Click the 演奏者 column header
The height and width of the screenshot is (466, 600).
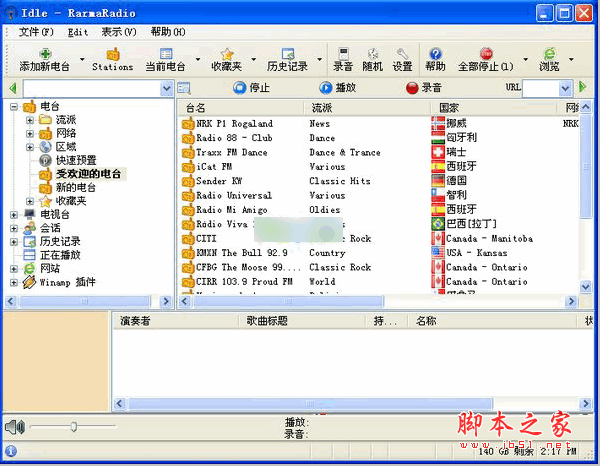[176, 321]
